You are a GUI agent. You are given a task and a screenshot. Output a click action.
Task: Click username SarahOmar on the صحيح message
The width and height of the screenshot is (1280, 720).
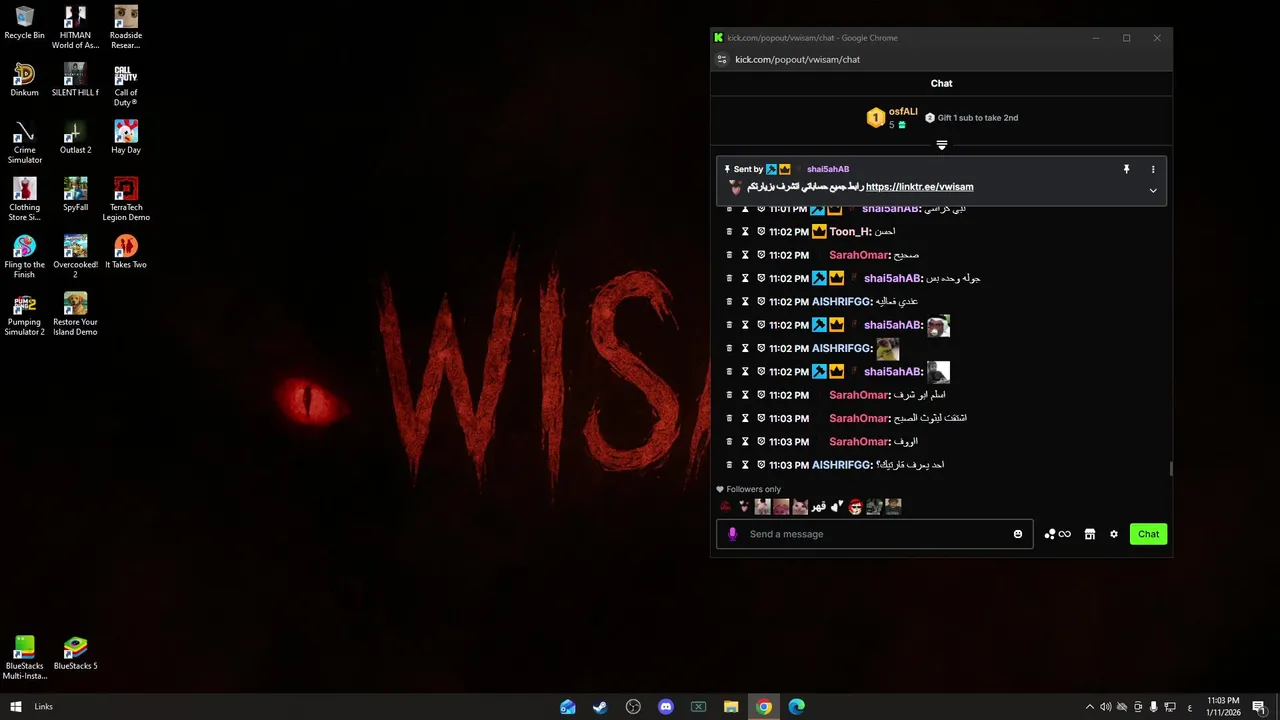[x=858, y=255]
